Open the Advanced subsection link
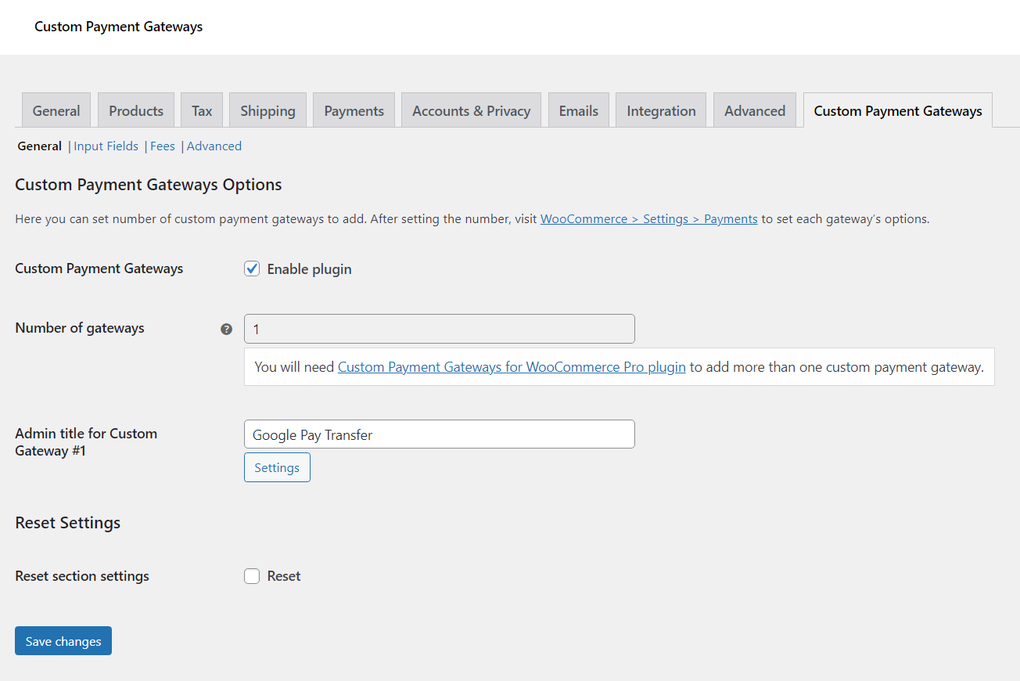The image size is (1020, 681). point(213,145)
